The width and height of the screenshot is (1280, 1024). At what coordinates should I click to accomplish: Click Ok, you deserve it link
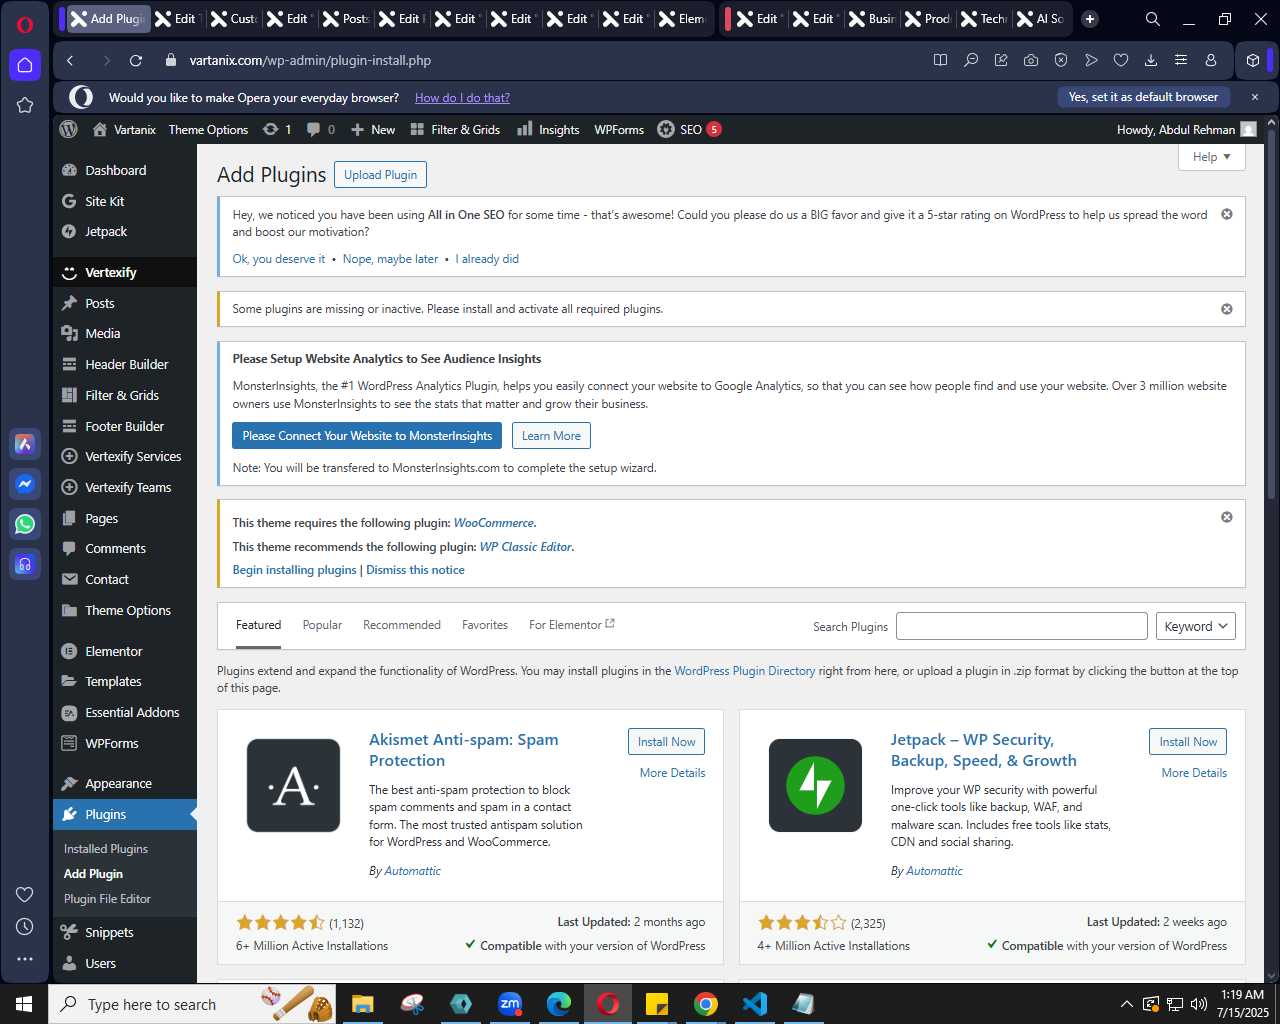click(279, 259)
